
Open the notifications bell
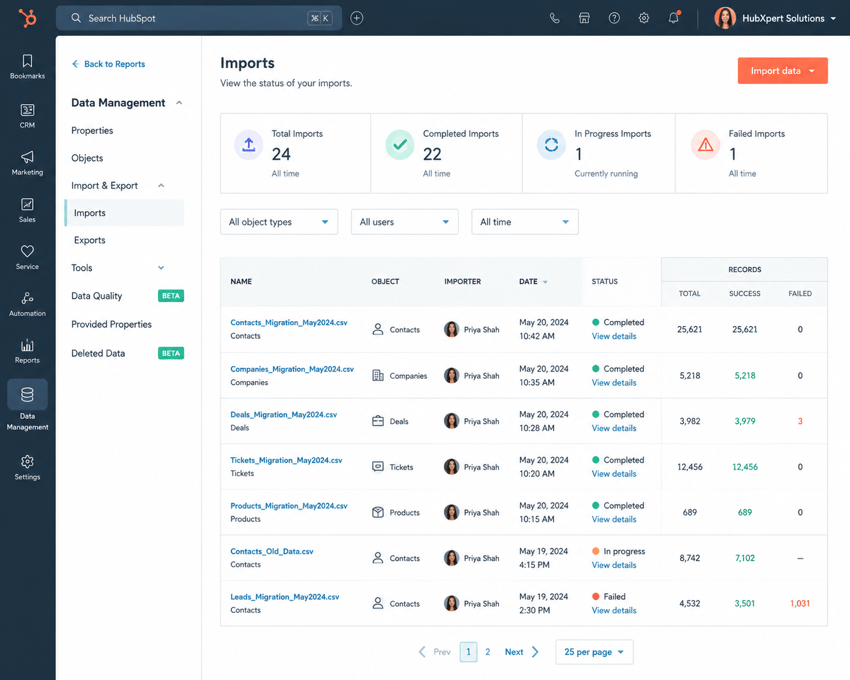673,18
